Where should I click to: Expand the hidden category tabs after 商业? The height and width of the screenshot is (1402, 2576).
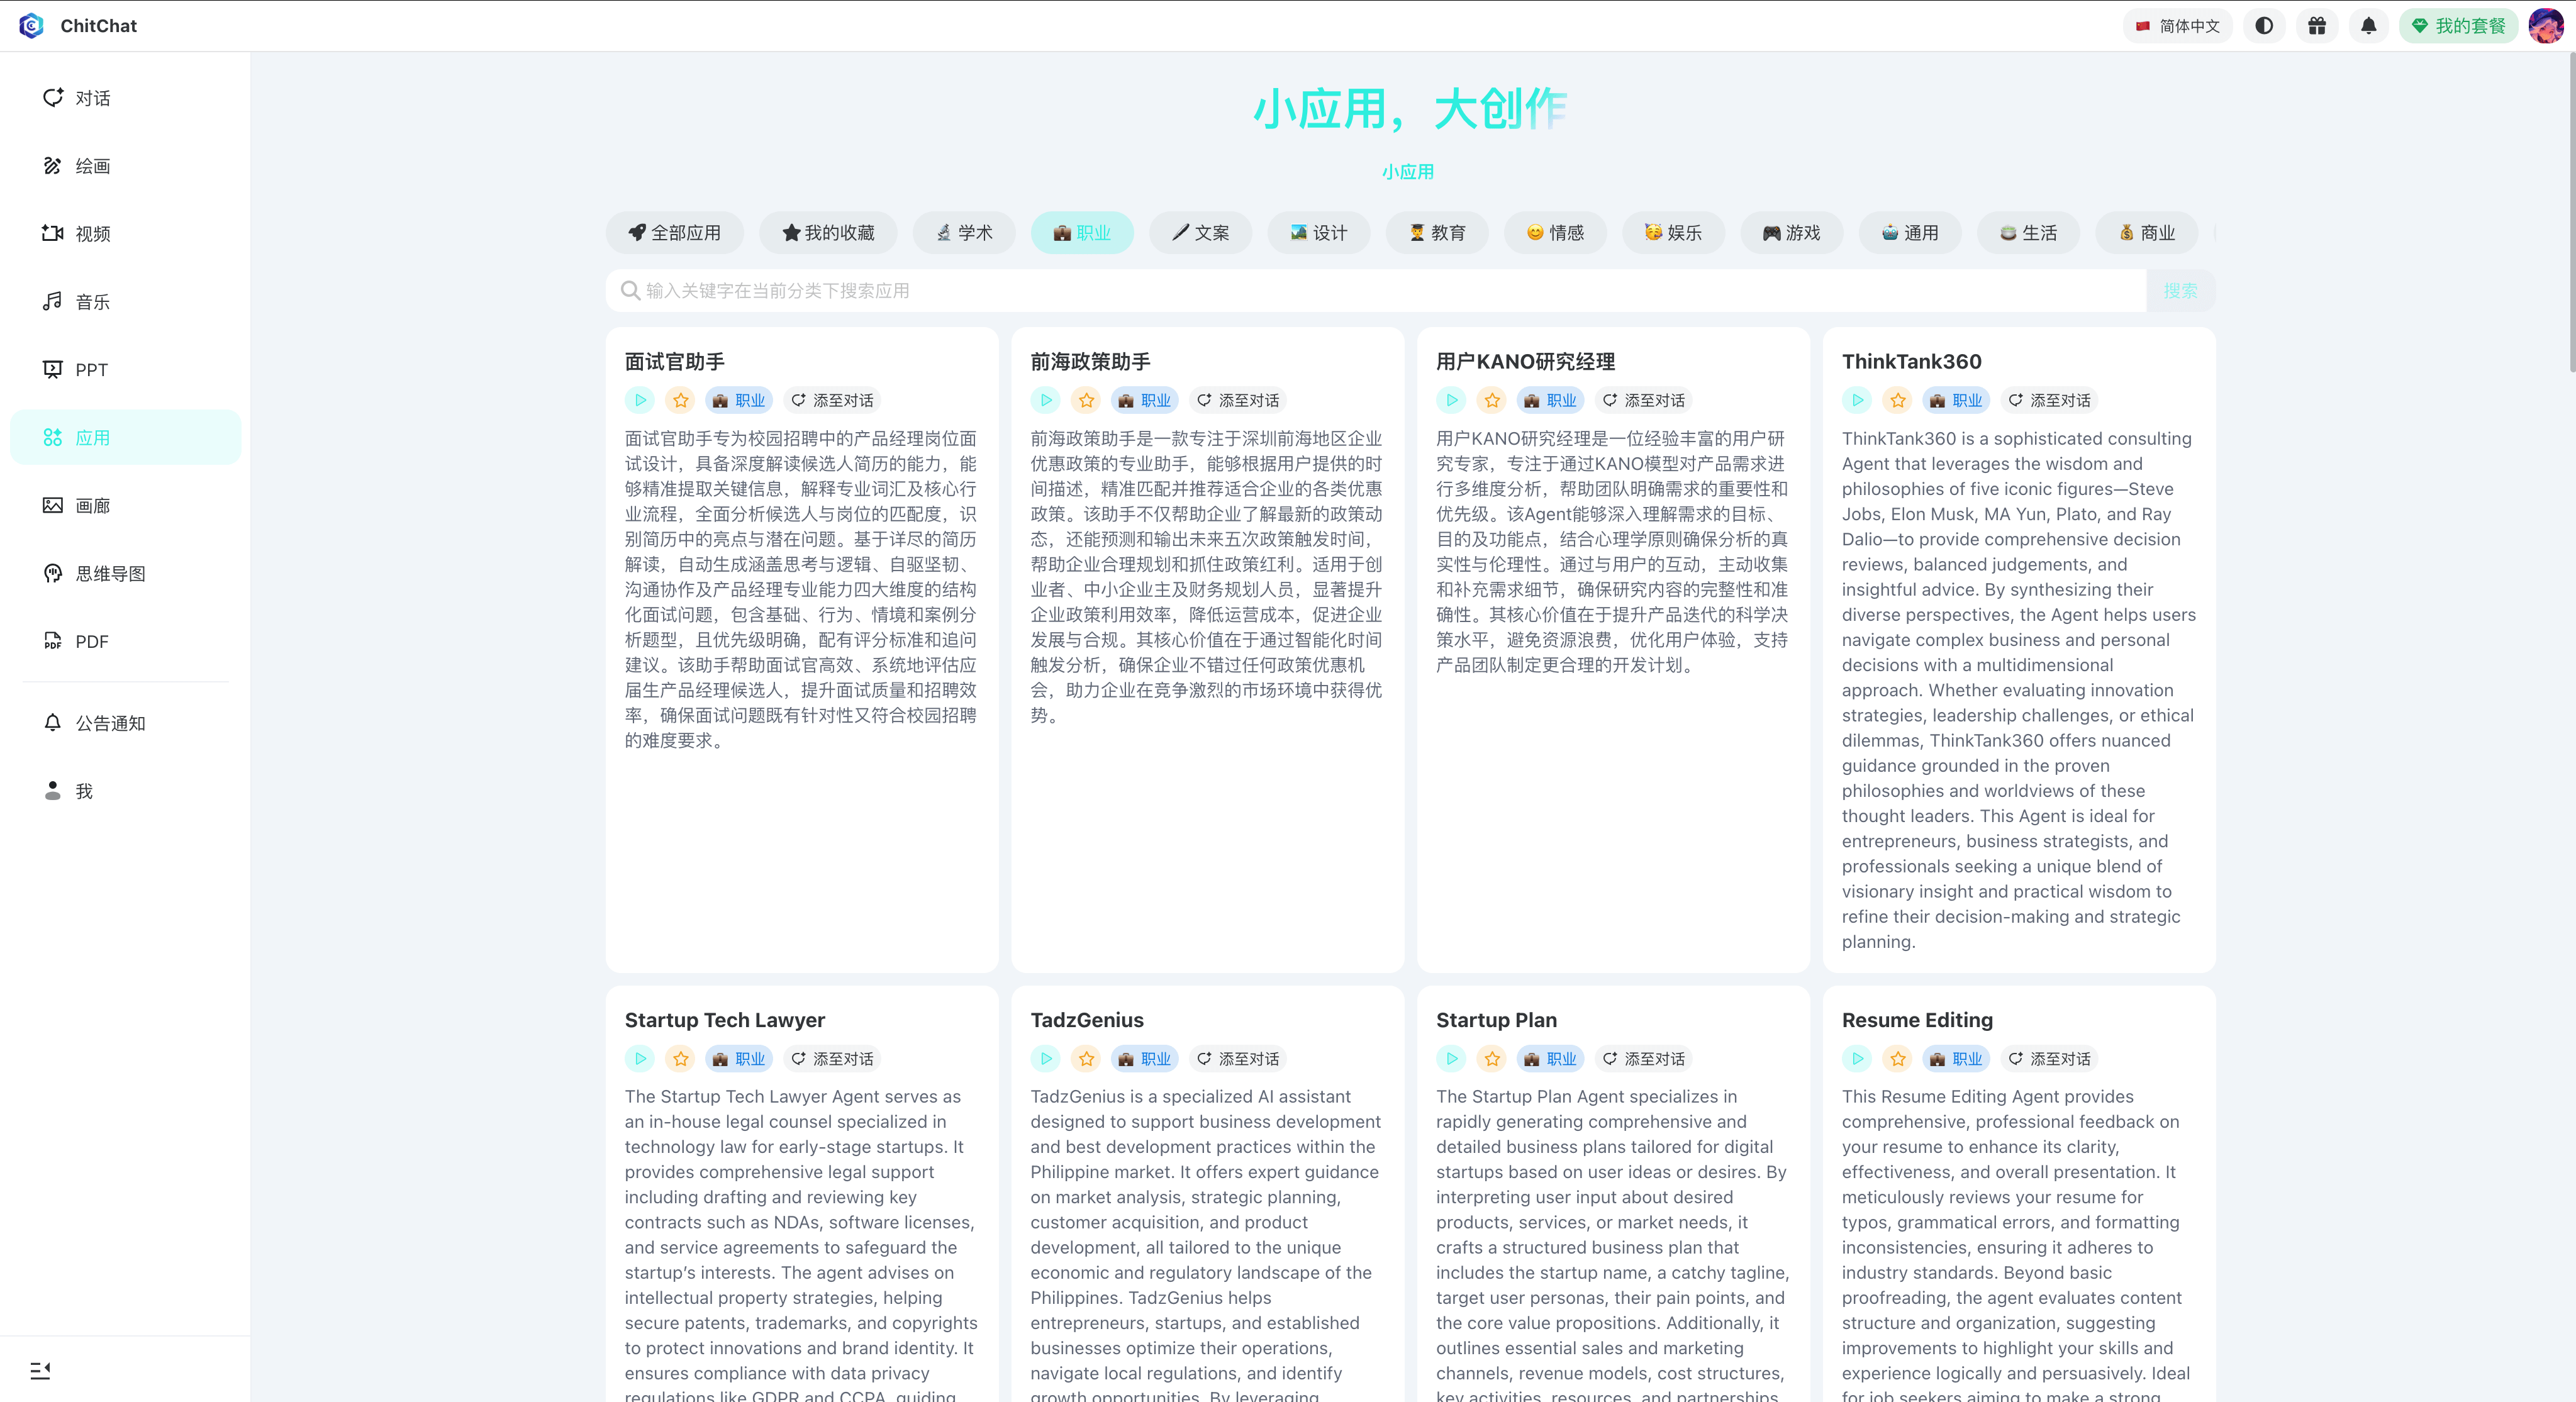point(2214,233)
